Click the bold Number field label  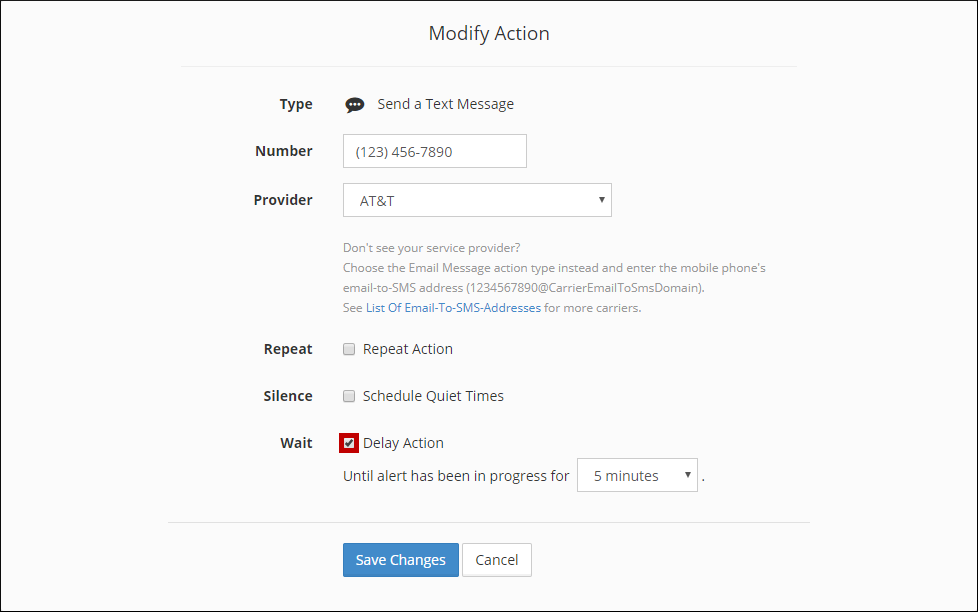[x=284, y=151]
